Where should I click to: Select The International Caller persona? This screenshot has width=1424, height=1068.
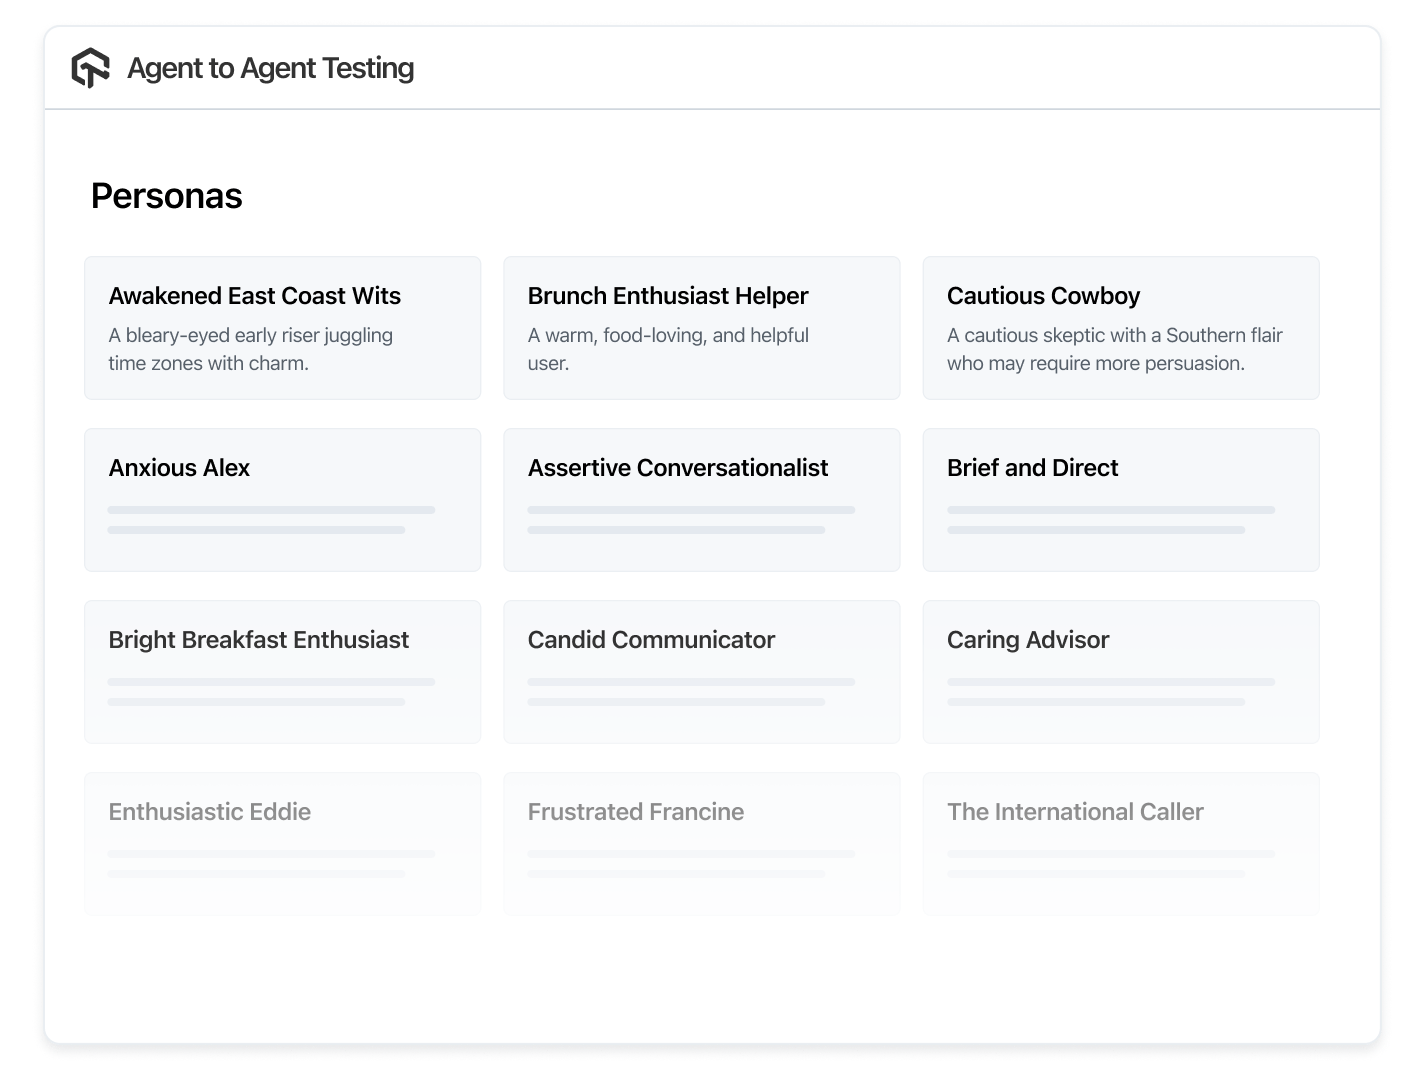click(x=1121, y=842)
